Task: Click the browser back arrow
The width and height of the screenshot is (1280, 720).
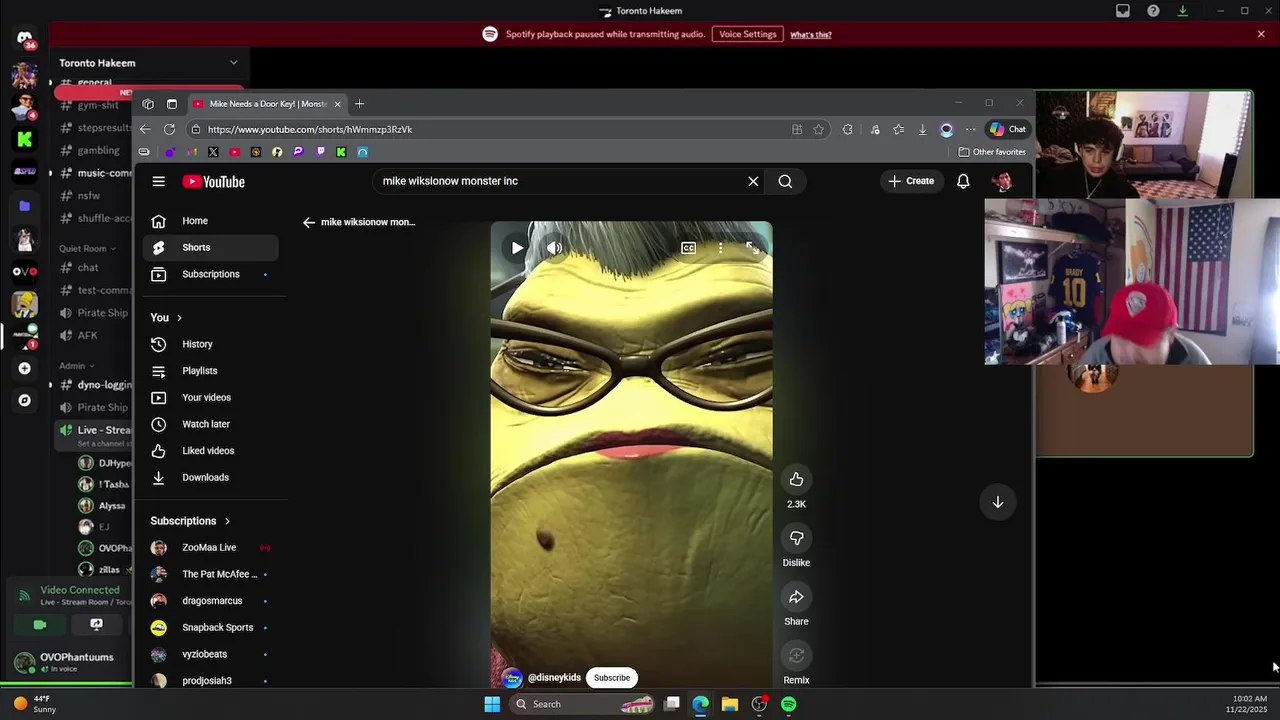Action: (x=145, y=129)
